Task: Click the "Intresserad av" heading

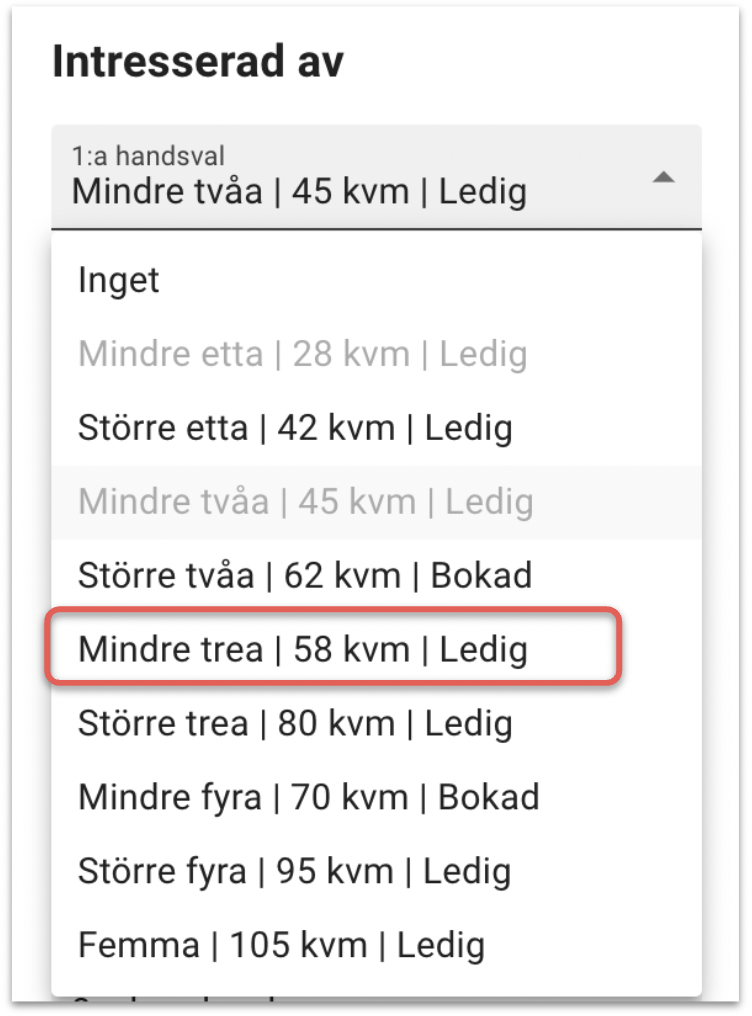Action: (198, 63)
